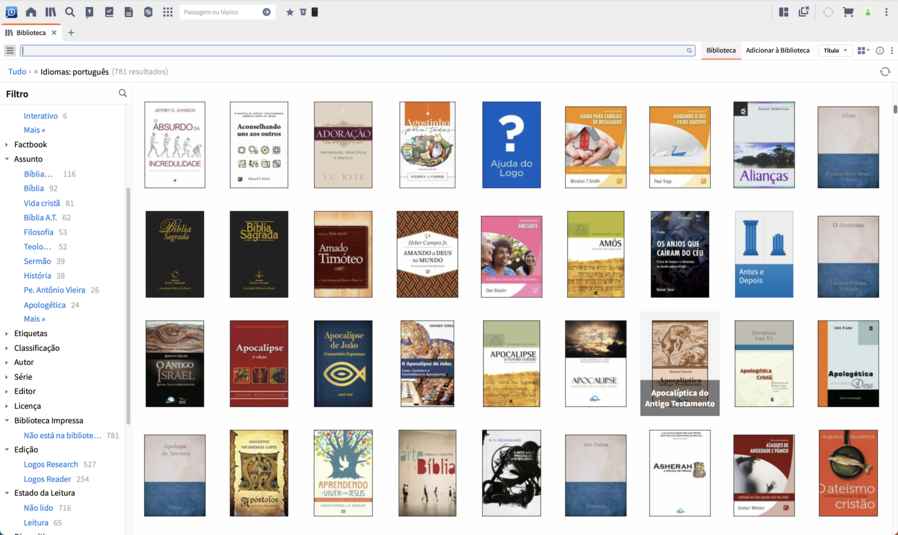Open the Título sort dropdown
Image resolution: width=898 pixels, height=535 pixels.
[835, 50]
